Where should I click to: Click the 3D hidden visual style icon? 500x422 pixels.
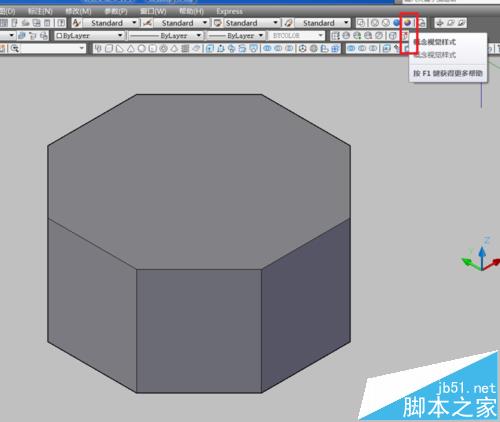(x=386, y=23)
